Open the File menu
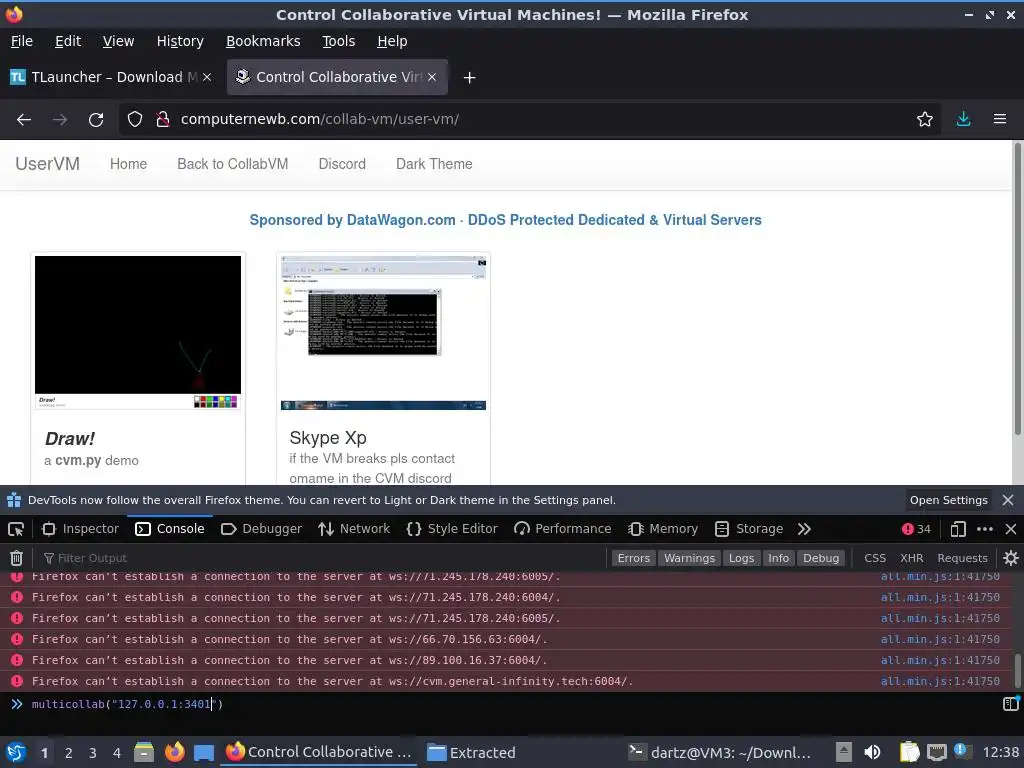Viewport: 1024px width, 768px height. tap(22, 41)
